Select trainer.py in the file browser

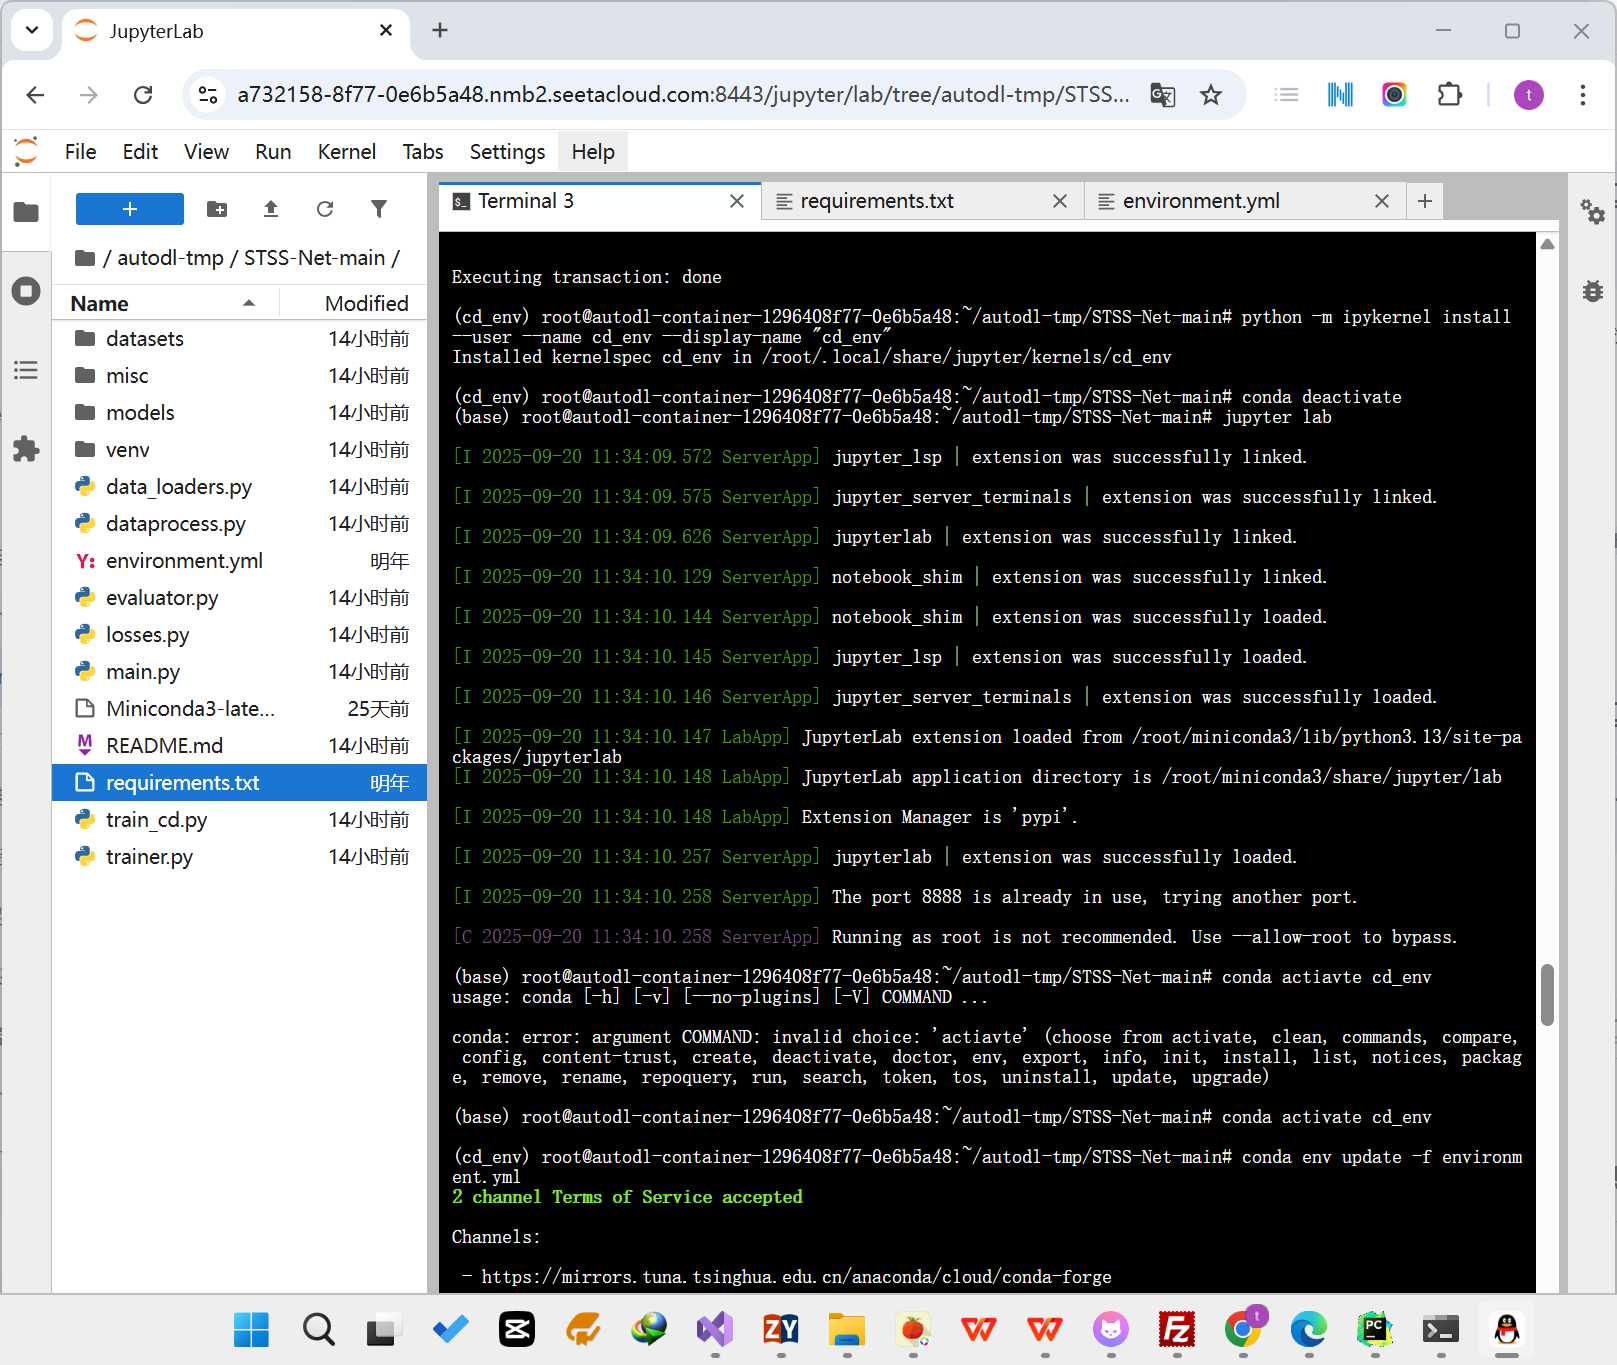point(148,856)
